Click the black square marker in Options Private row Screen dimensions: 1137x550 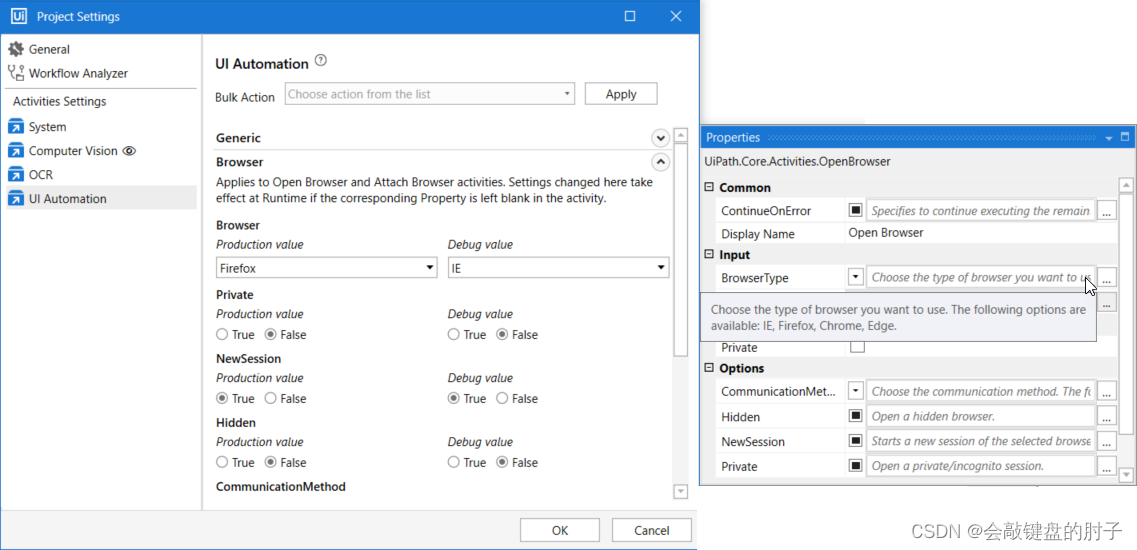click(x=856, y=466)
